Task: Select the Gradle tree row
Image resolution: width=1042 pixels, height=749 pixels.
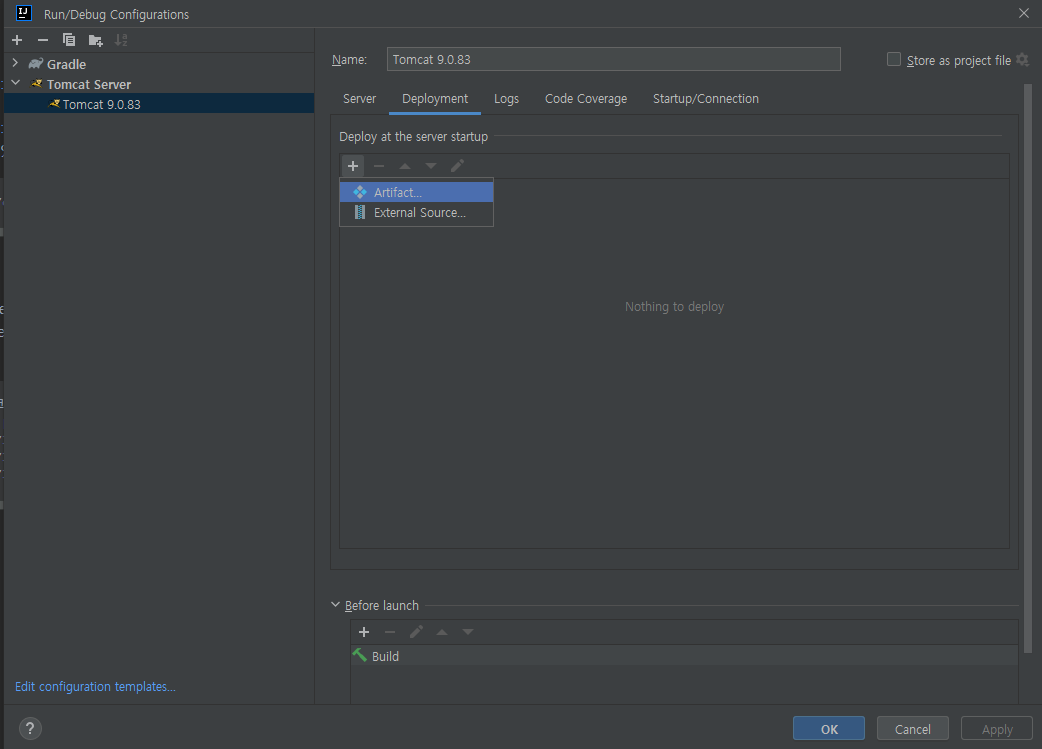Action: tap(159, 64)
